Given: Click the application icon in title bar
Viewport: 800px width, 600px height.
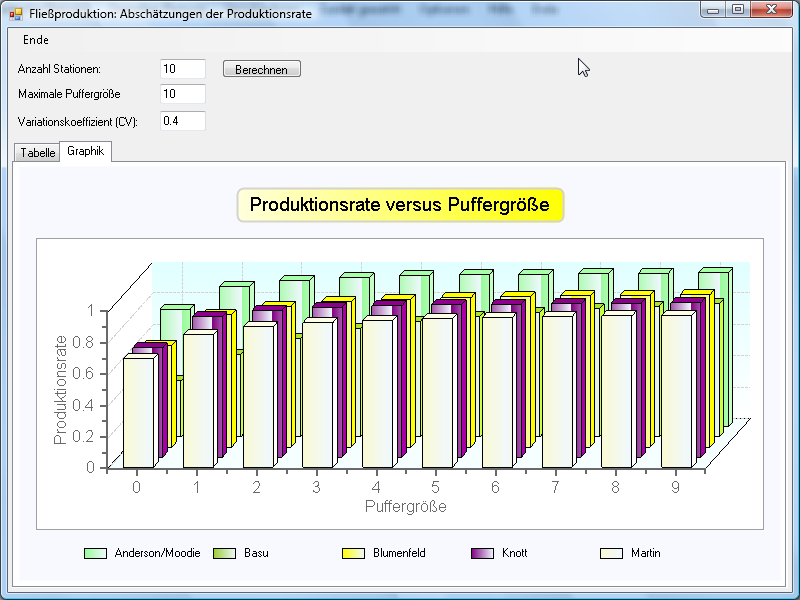Looking at the screenshot, I should (x=15, y=14).
